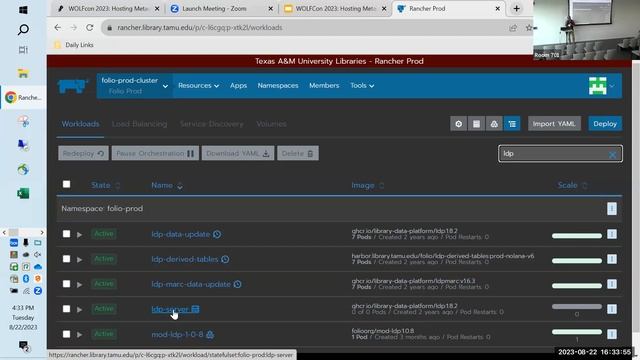This screenshot has height=360, width=640.
Task: Reload the page in Chrome
Action: pyautogui.click(x=89, y=27)
